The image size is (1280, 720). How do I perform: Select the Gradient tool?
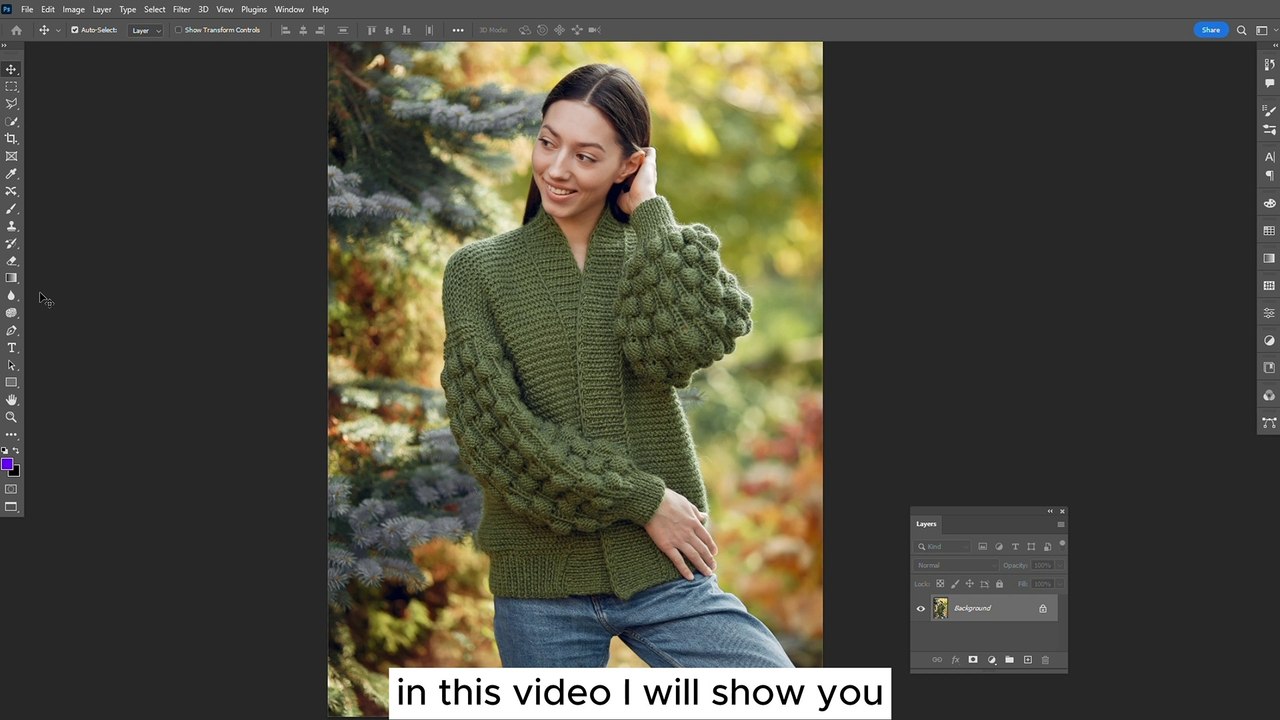click(x=11, y=278)
